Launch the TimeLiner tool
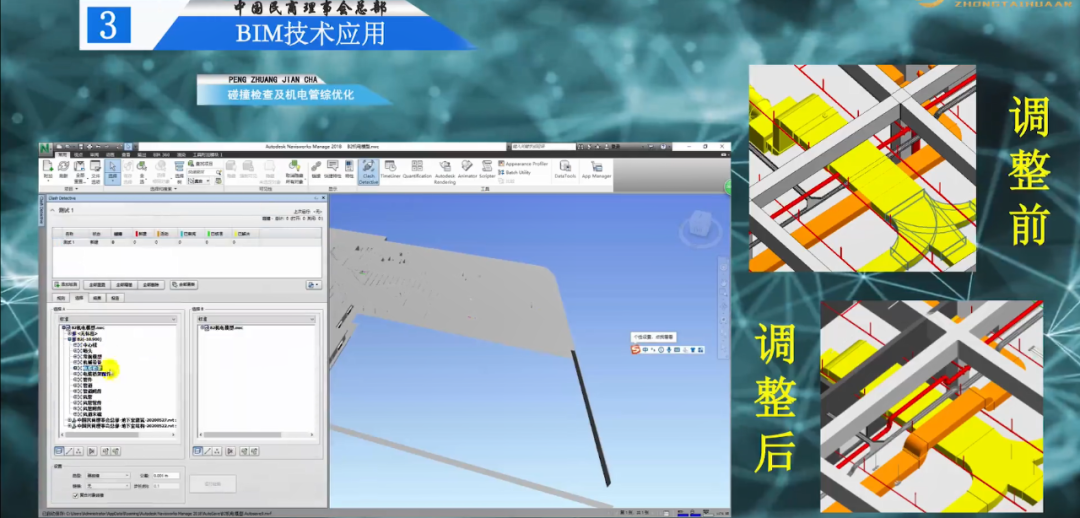Image resolution: width=1080 pixels, height=518 pixels. coord(391,169)
